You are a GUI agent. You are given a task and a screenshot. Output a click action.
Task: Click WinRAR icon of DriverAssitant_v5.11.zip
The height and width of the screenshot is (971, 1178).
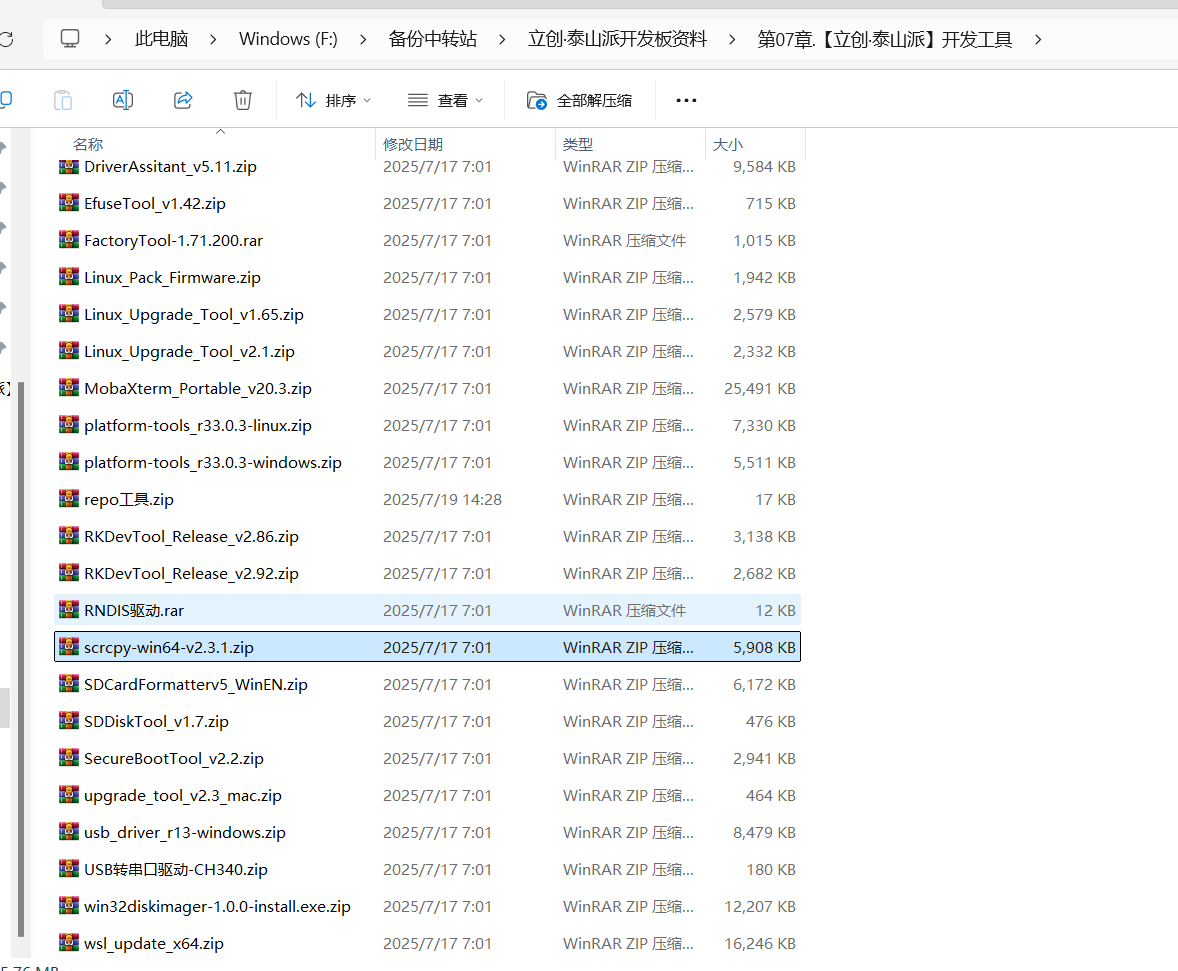tap(68, 166)
